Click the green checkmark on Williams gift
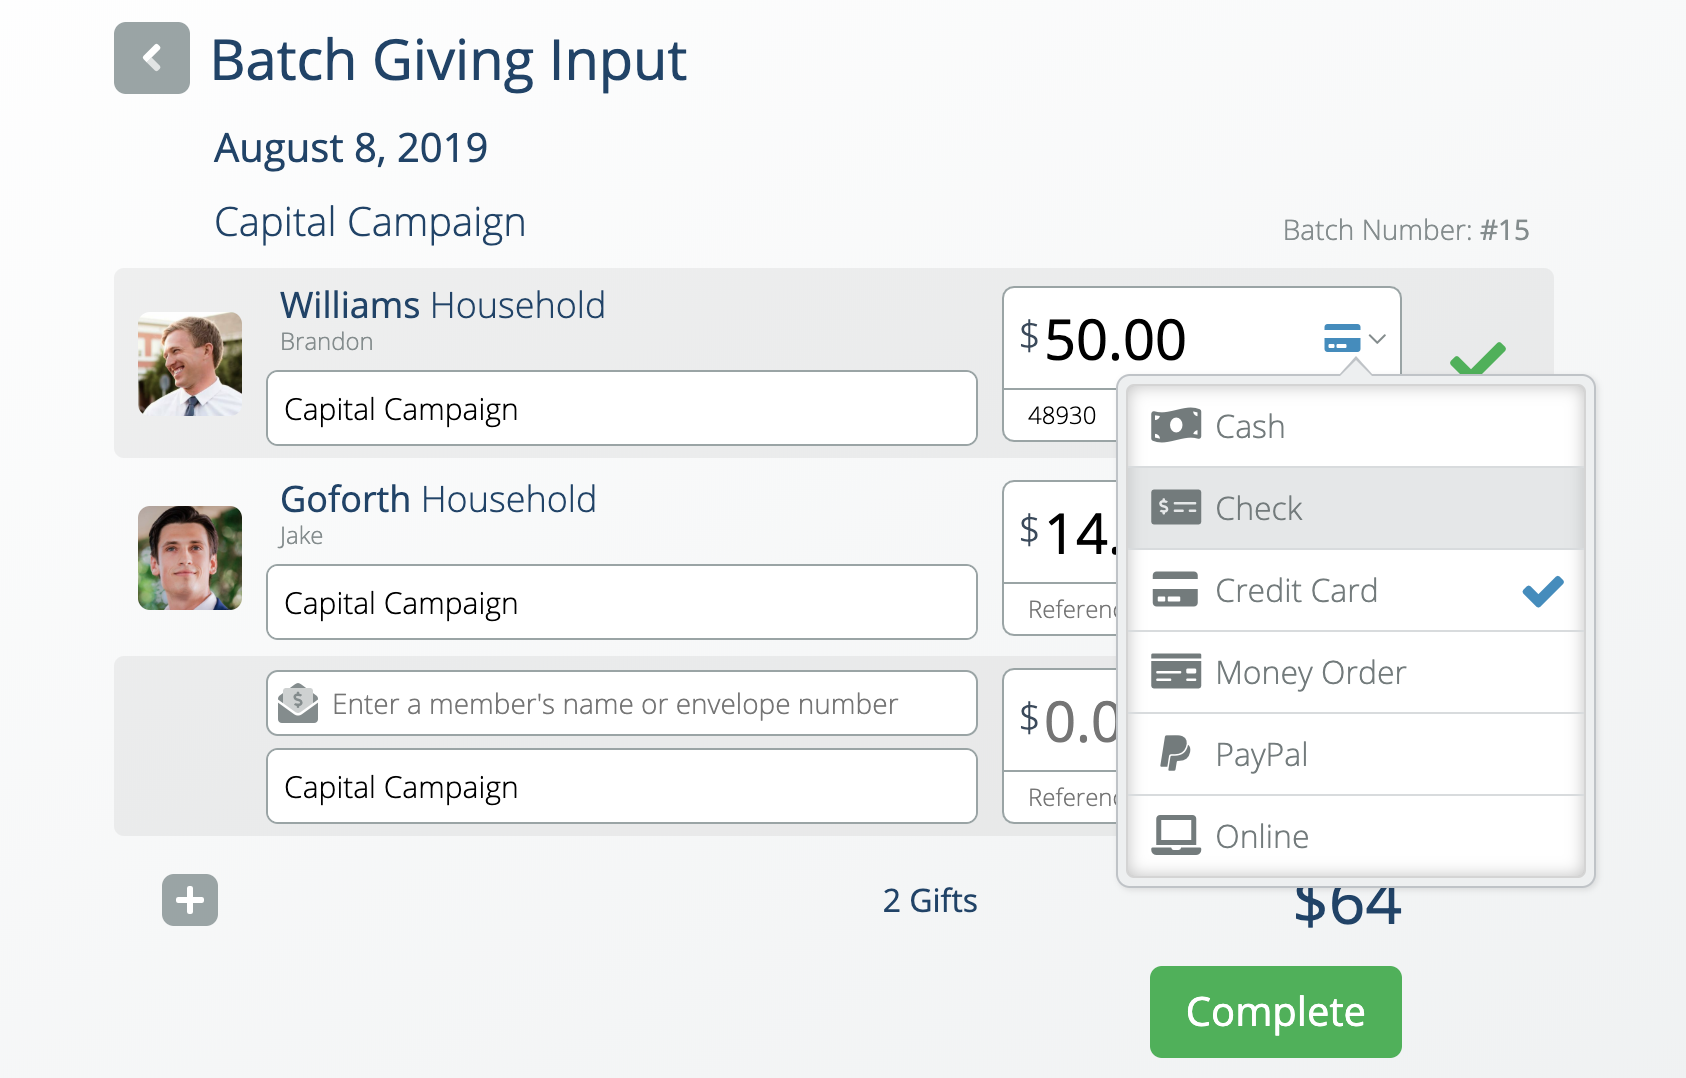Screen dimensions: 1686x1078 coord(1477,357)
